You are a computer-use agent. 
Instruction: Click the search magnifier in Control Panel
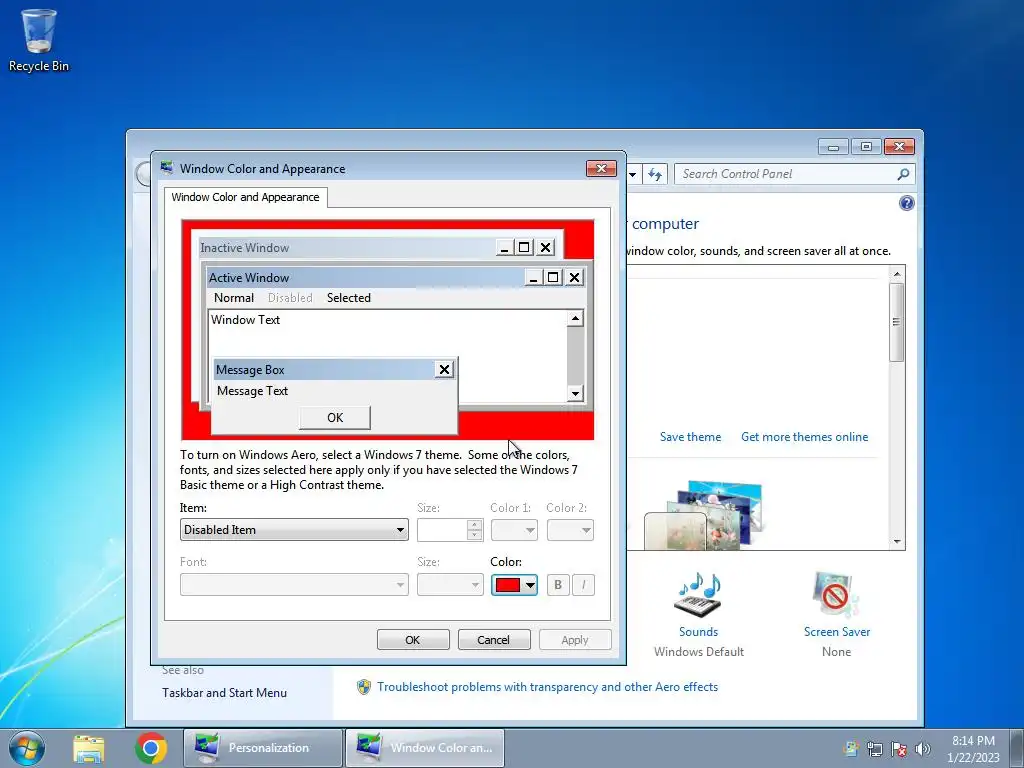pyautogui.click(x=903, y=174)
